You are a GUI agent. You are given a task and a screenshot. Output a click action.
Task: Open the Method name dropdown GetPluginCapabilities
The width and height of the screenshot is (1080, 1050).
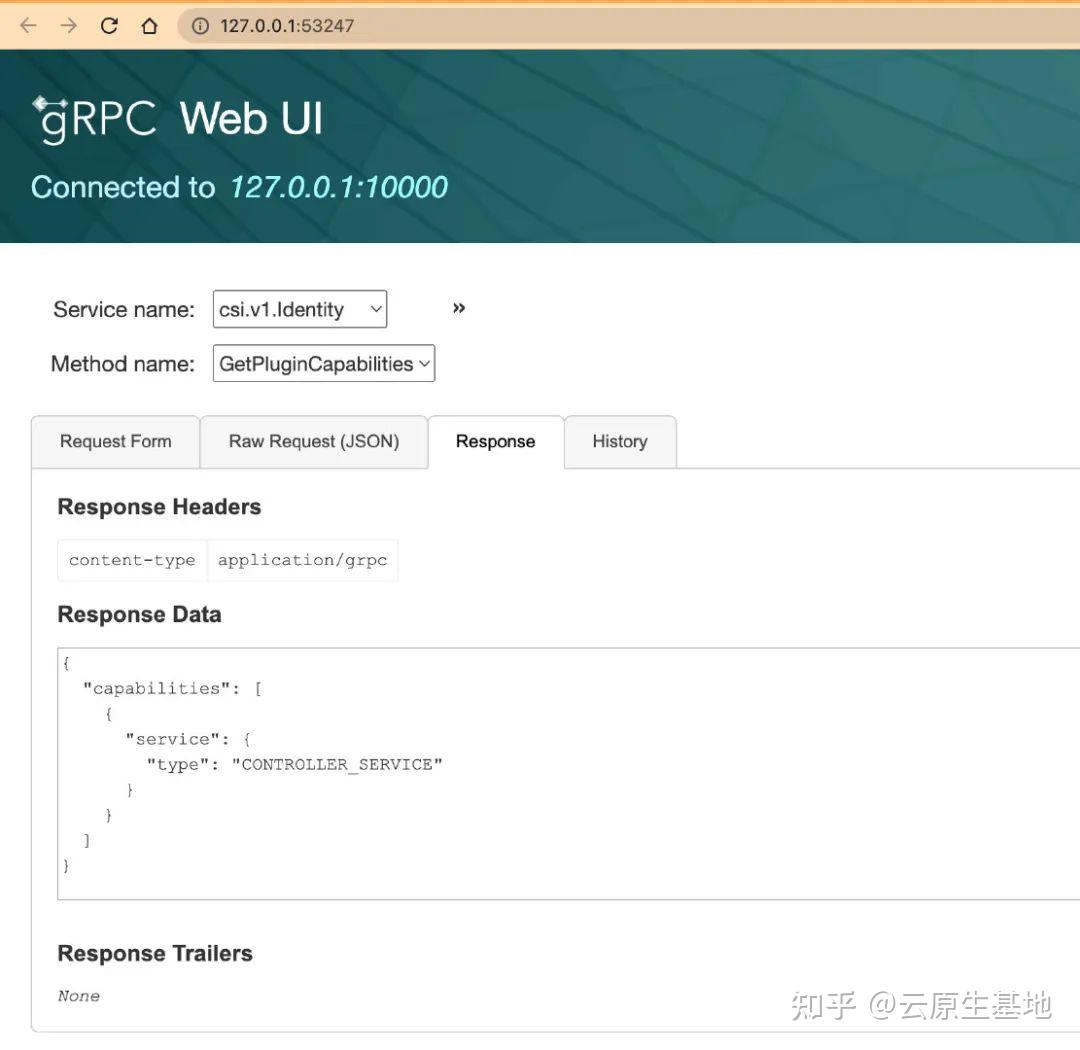coord(324,363)
